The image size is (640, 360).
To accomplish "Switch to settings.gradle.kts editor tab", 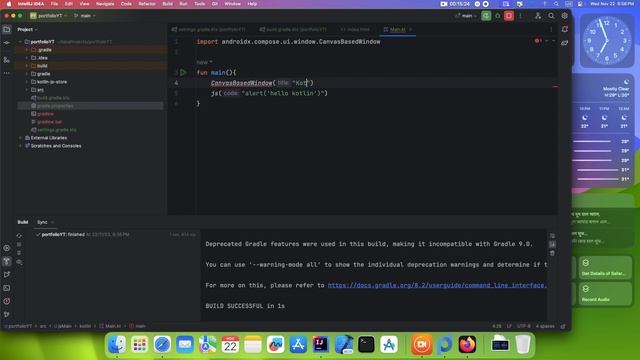I will click(x=209, y=29).
